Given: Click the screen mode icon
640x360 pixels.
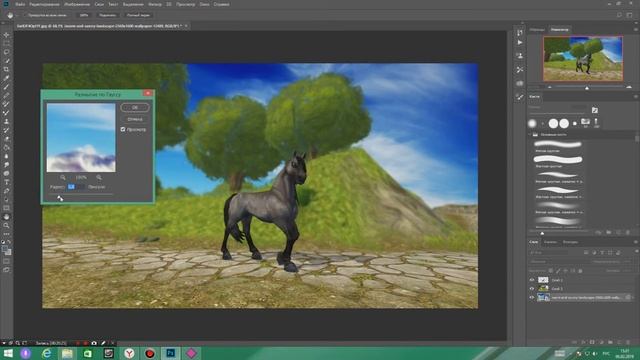Looking at the screenshot, I should click(x=6, y=270).
